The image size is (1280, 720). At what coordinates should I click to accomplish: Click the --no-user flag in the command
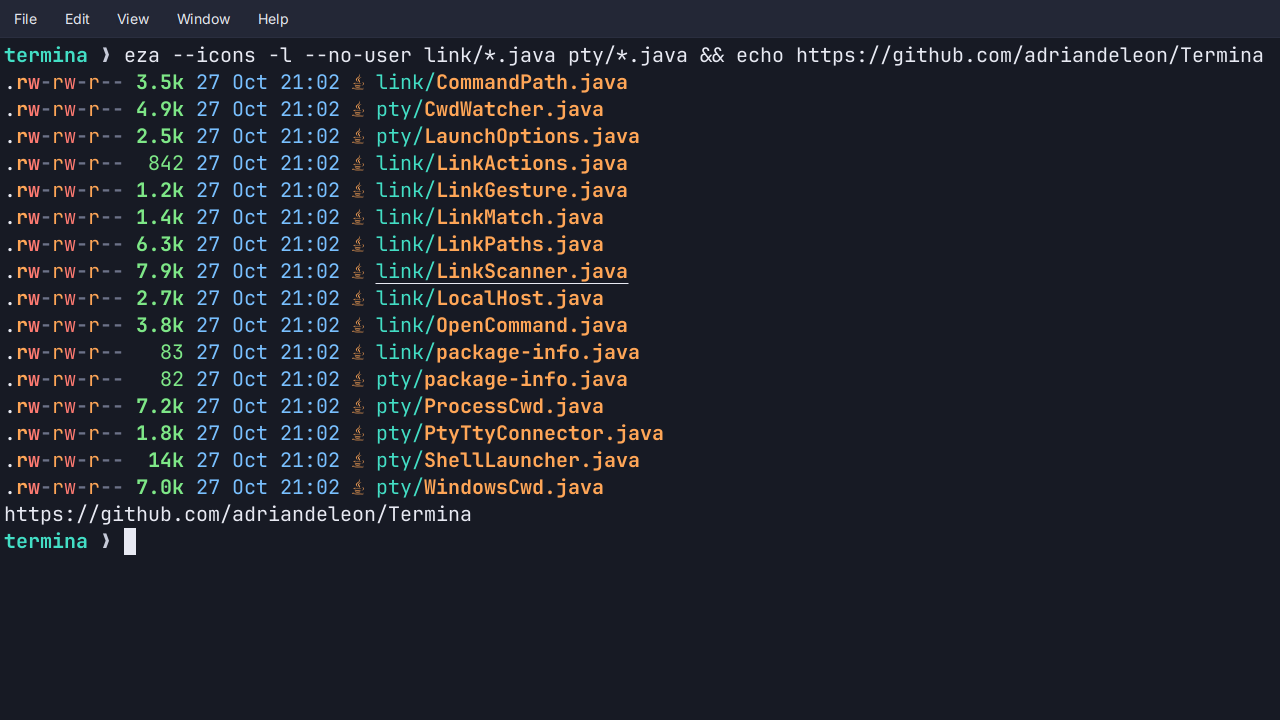pyautogui.click(x=358, y=55)
